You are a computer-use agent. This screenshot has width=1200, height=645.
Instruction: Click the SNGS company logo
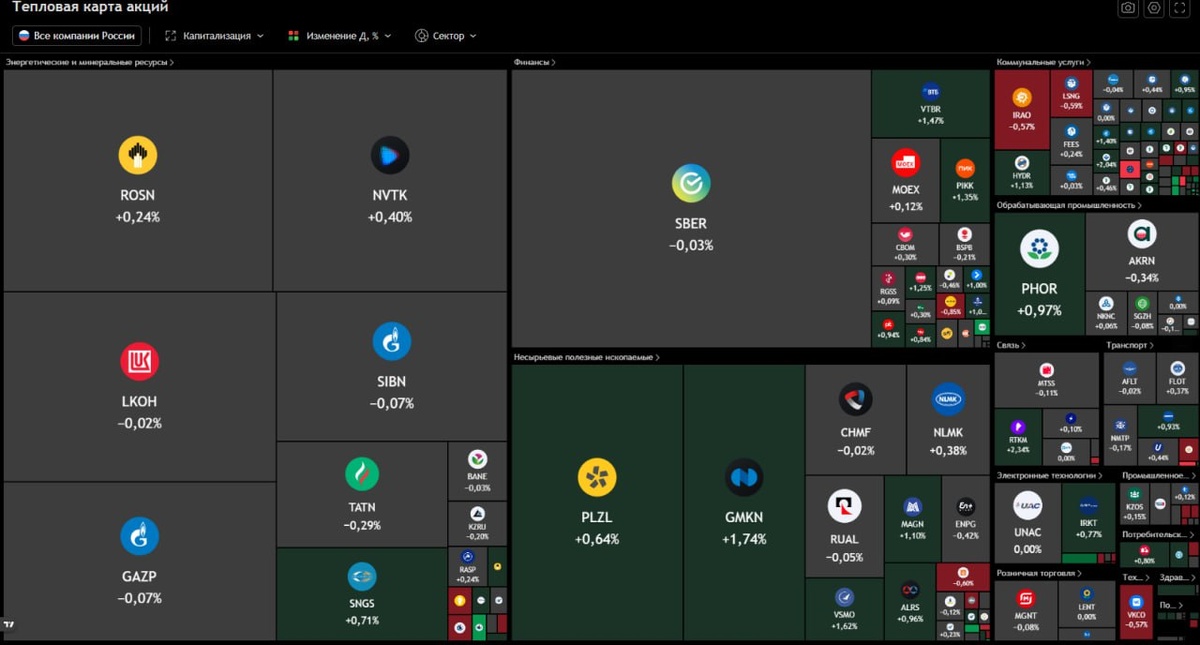click(362, 577)
